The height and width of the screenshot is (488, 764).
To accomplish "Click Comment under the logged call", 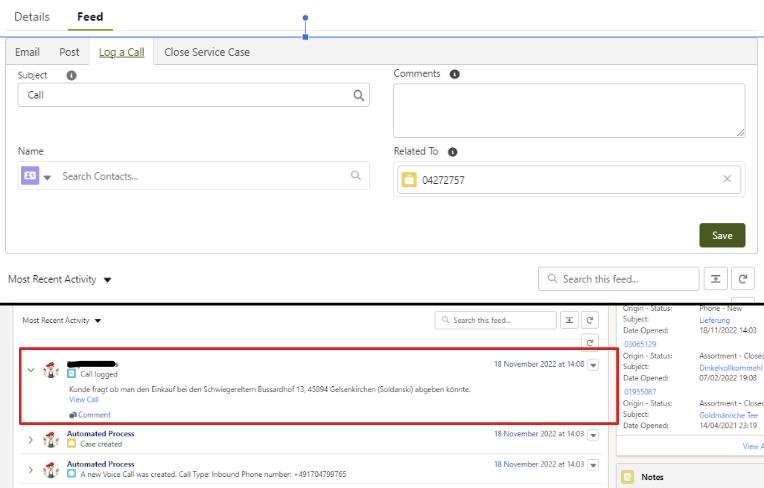I will point(94,415).
